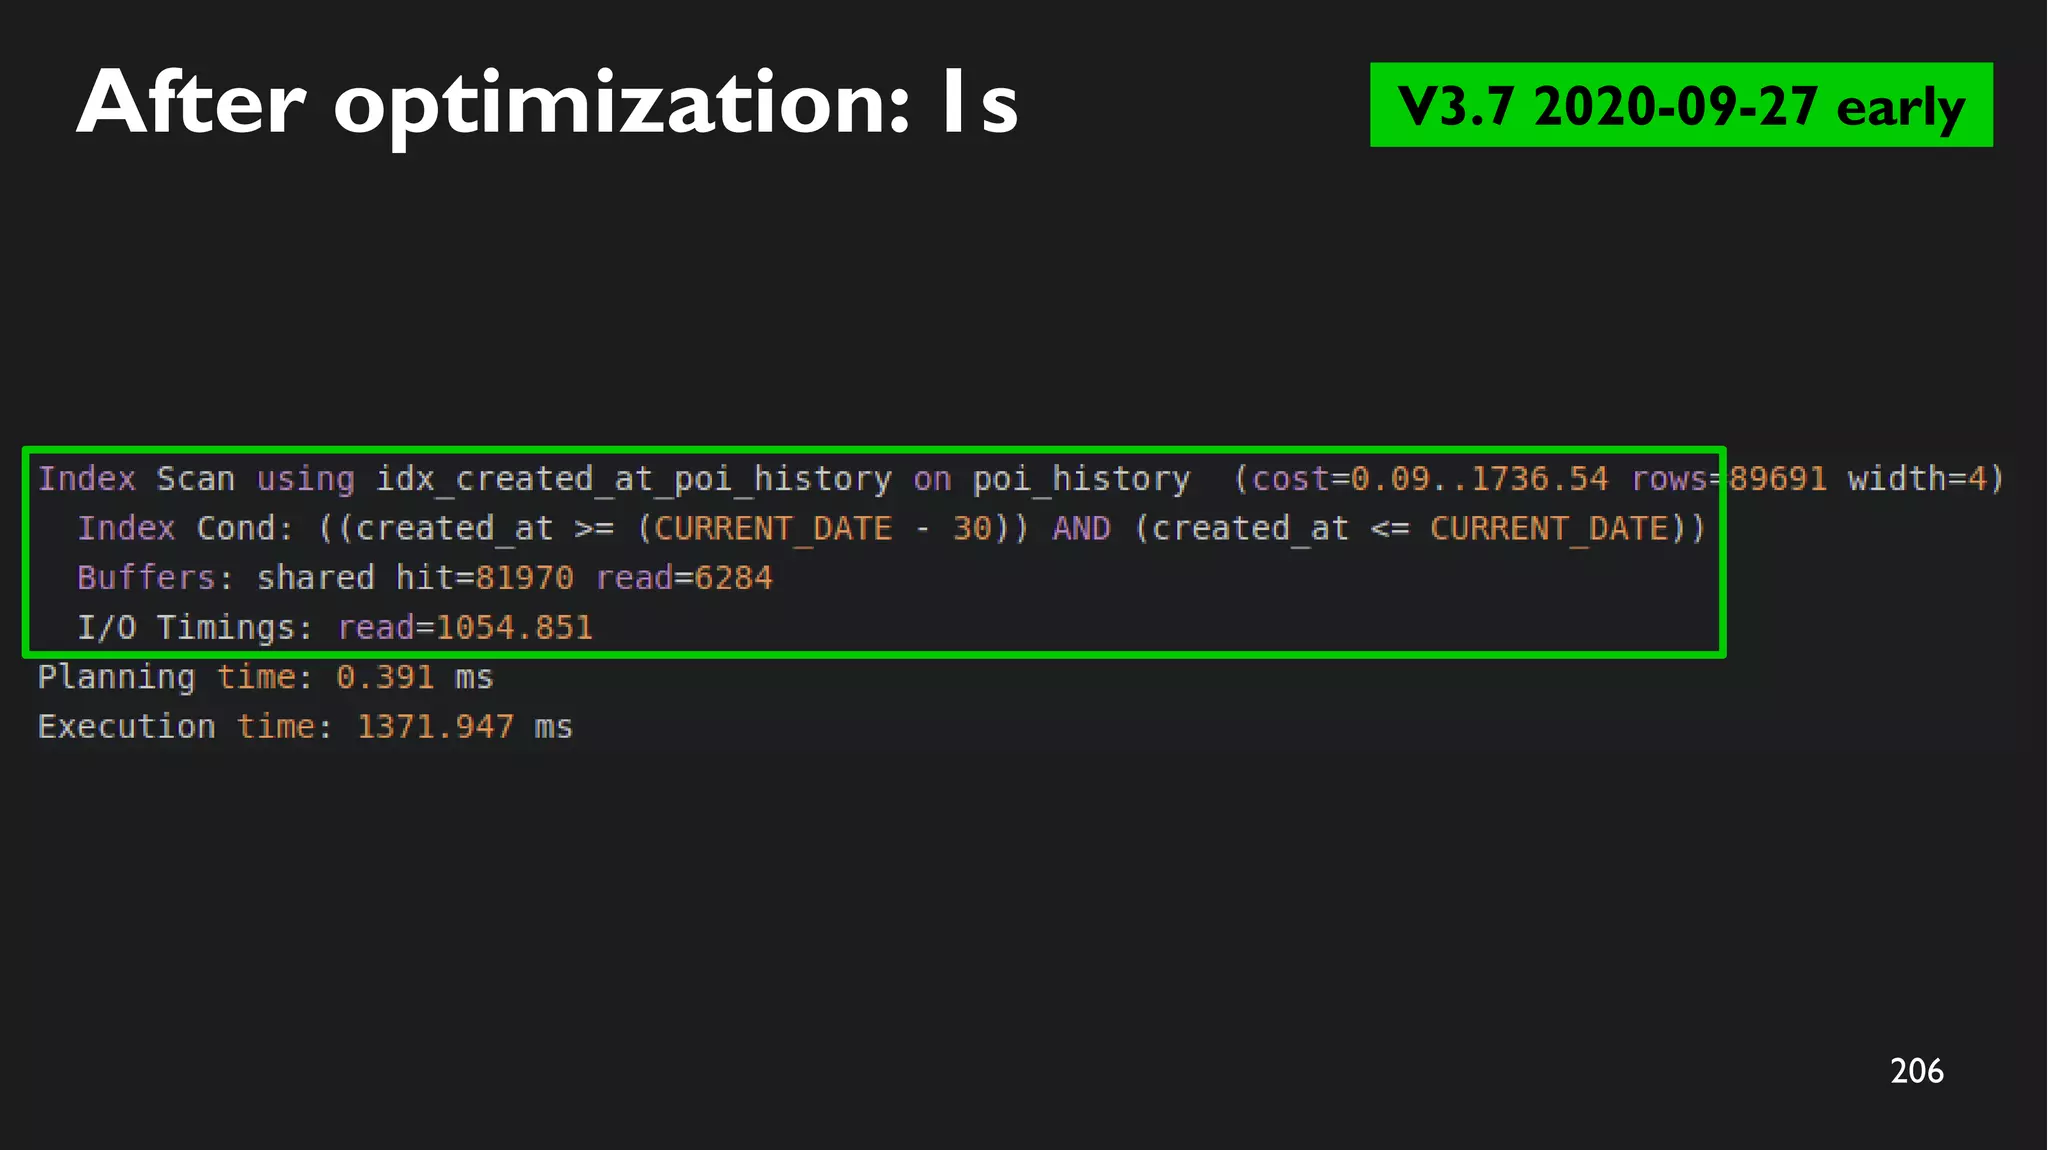Click the 'Index Cond:' condition line

[891, 528]
